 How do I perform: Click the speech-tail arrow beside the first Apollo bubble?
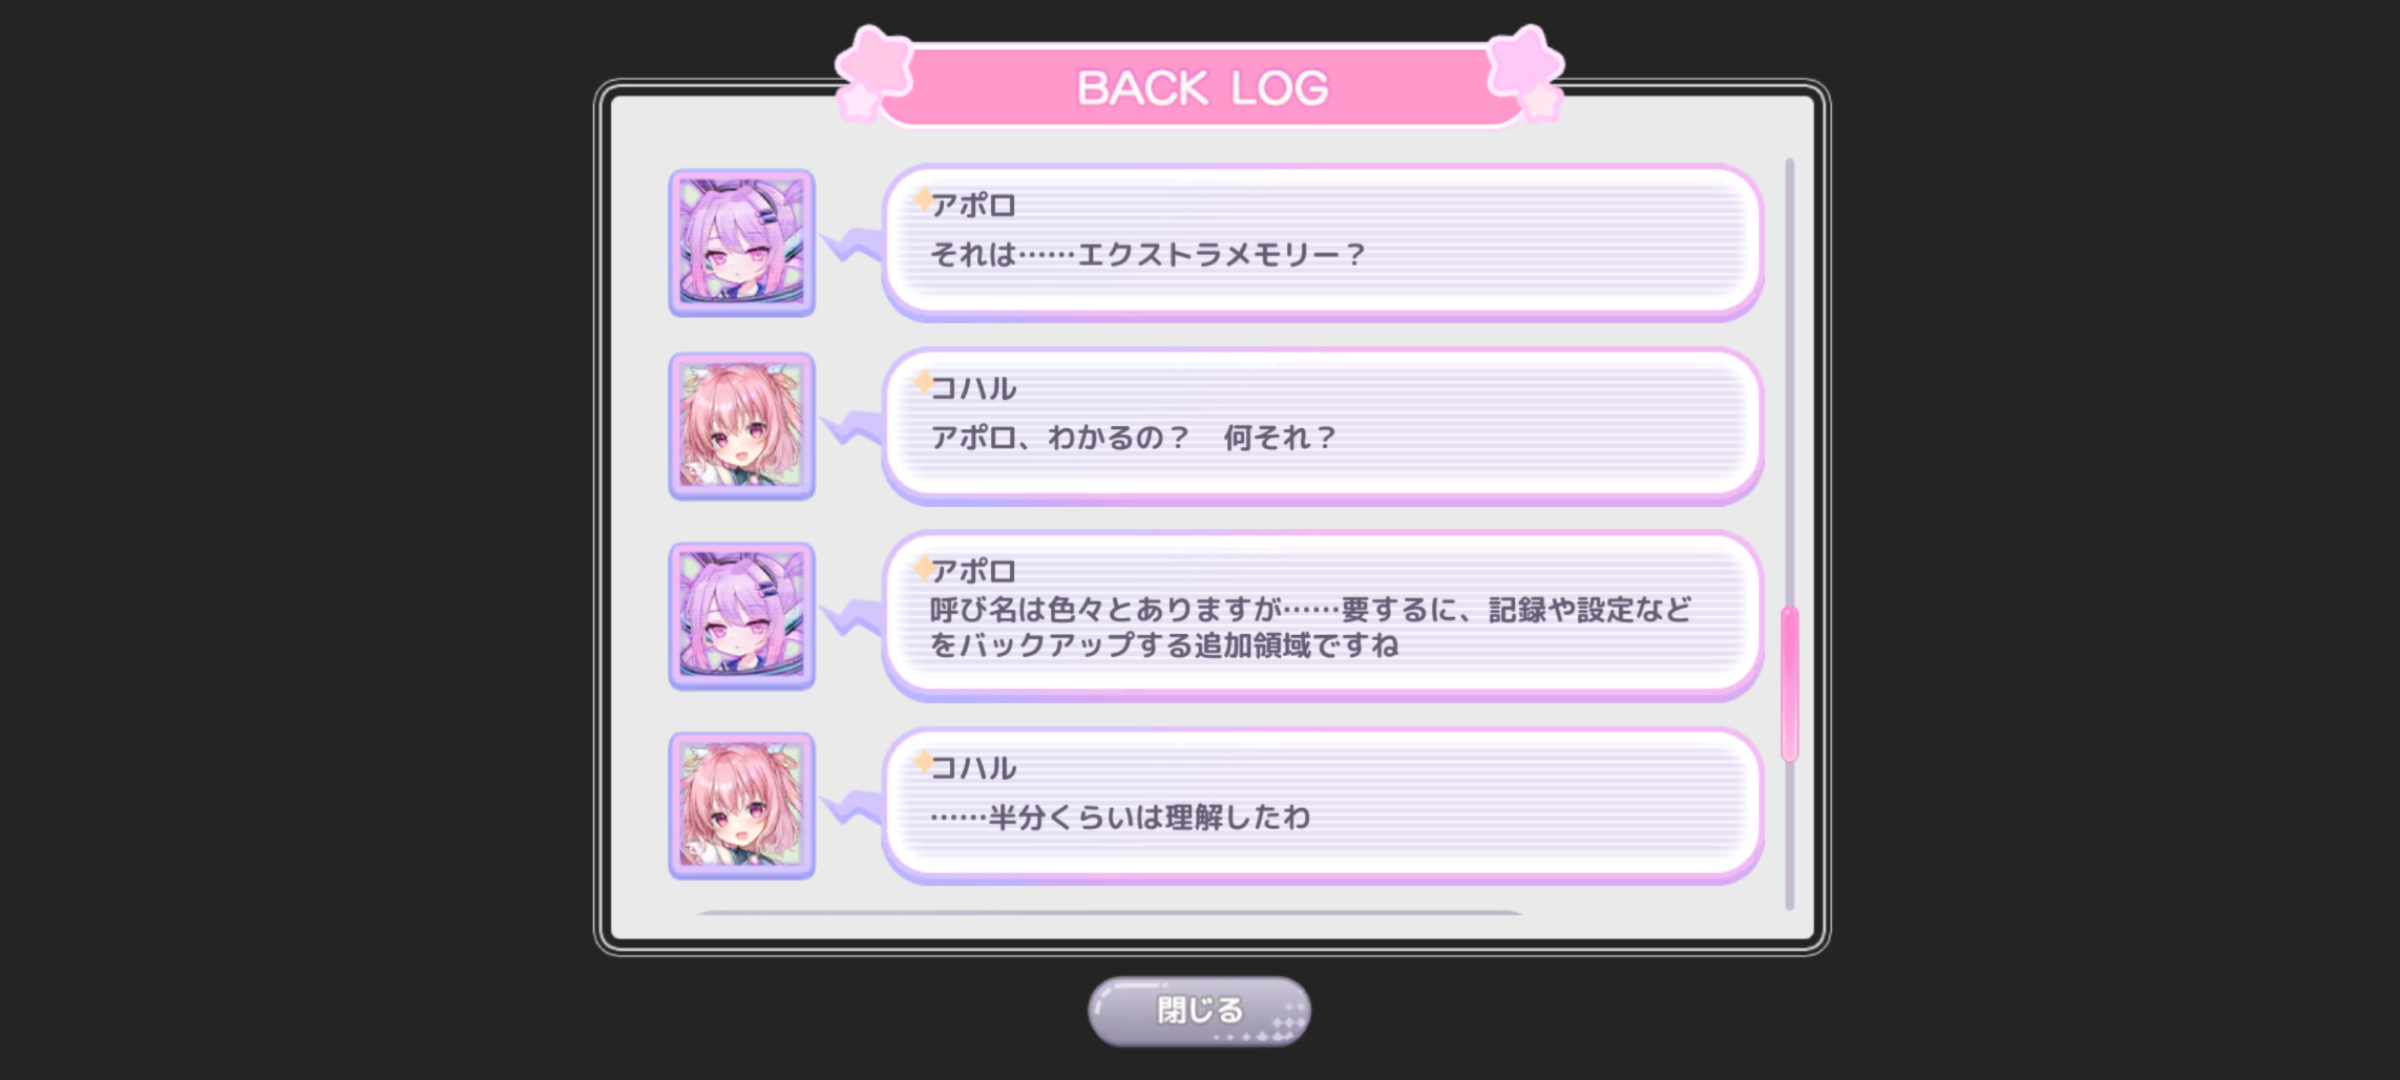pyautogui.click(x=852, y=244)
